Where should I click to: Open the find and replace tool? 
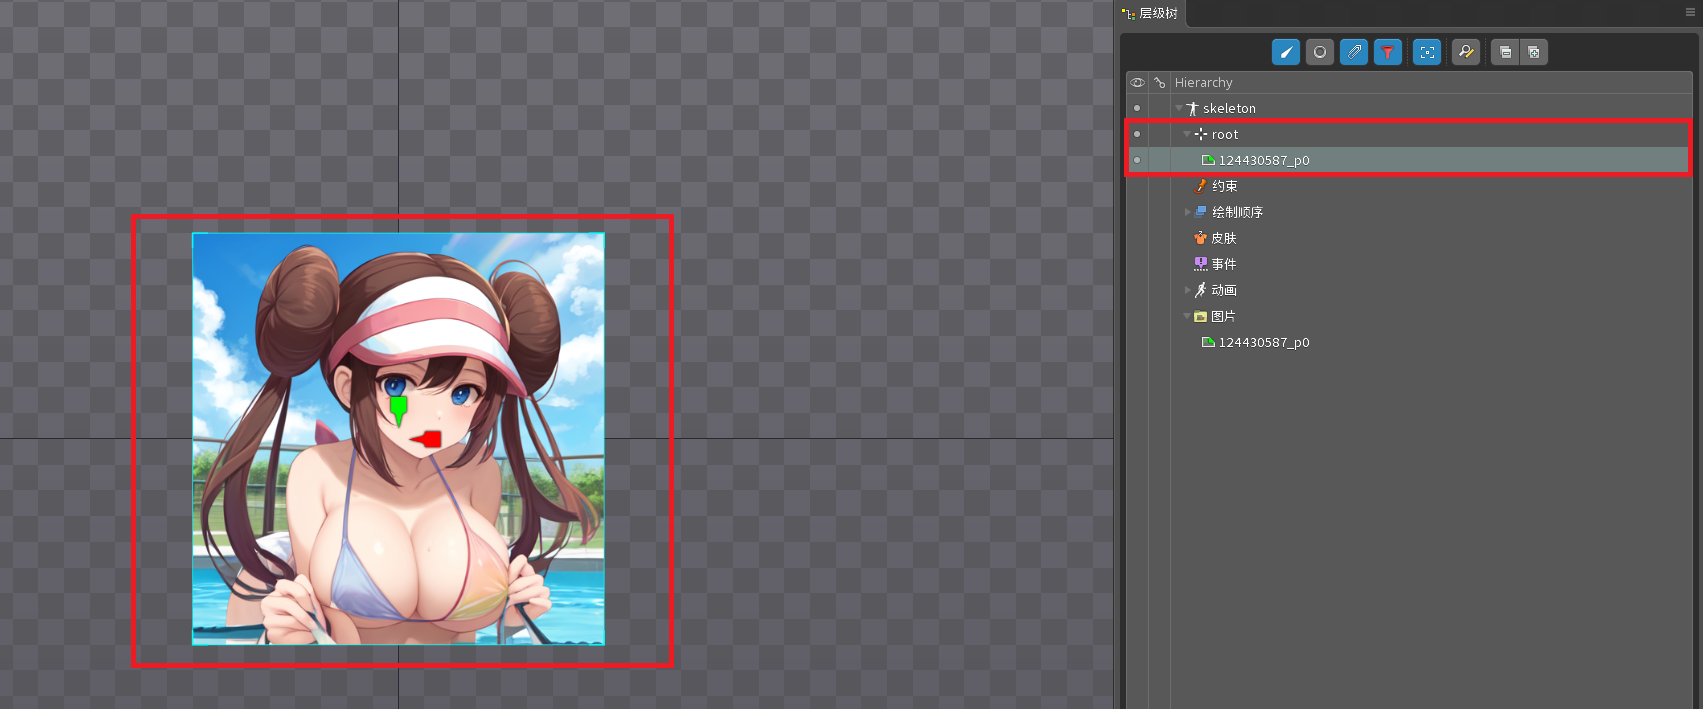1466,52
